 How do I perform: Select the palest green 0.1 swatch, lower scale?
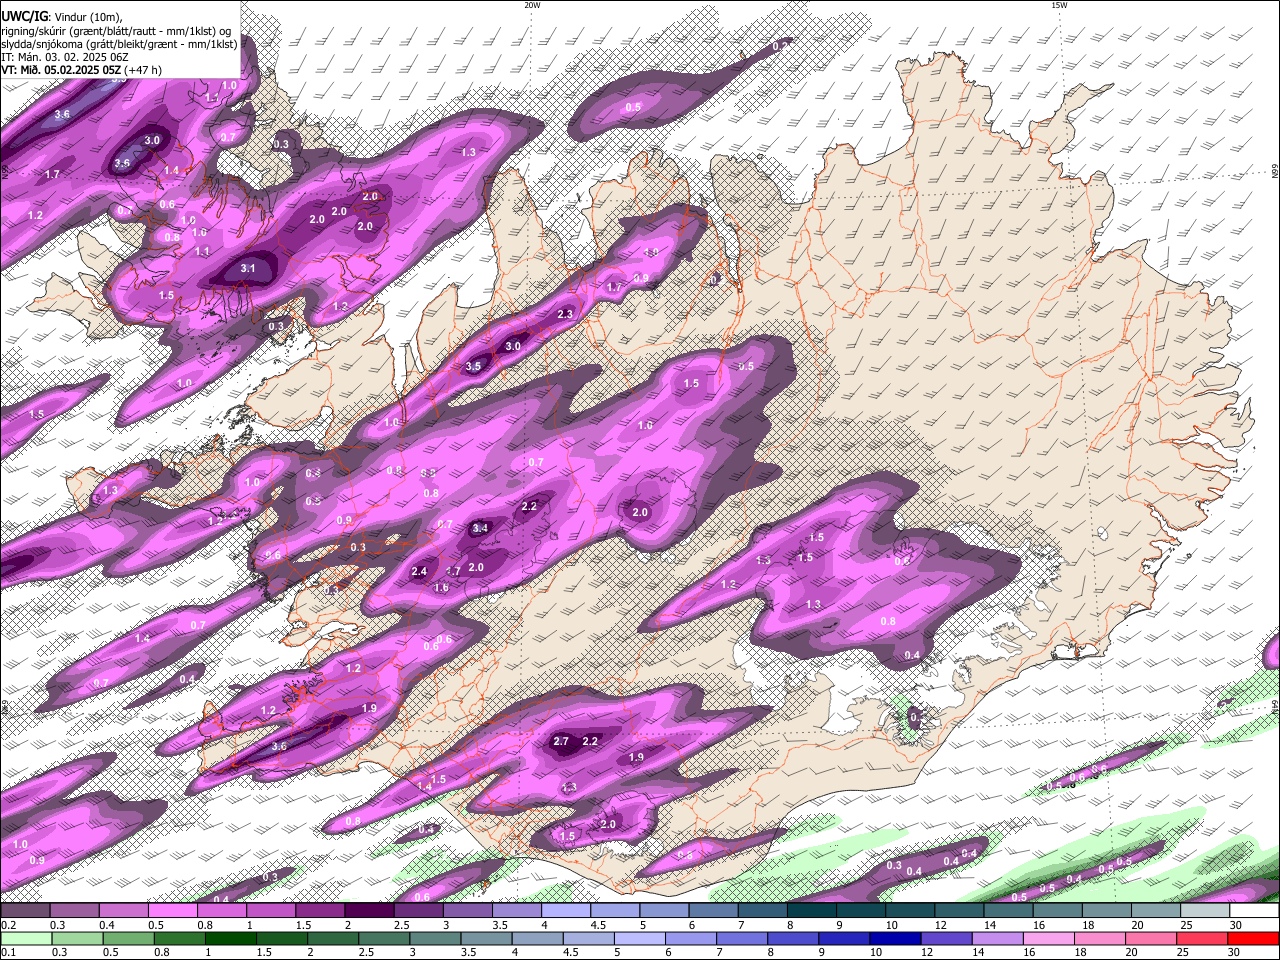click(x=26, y=938)
